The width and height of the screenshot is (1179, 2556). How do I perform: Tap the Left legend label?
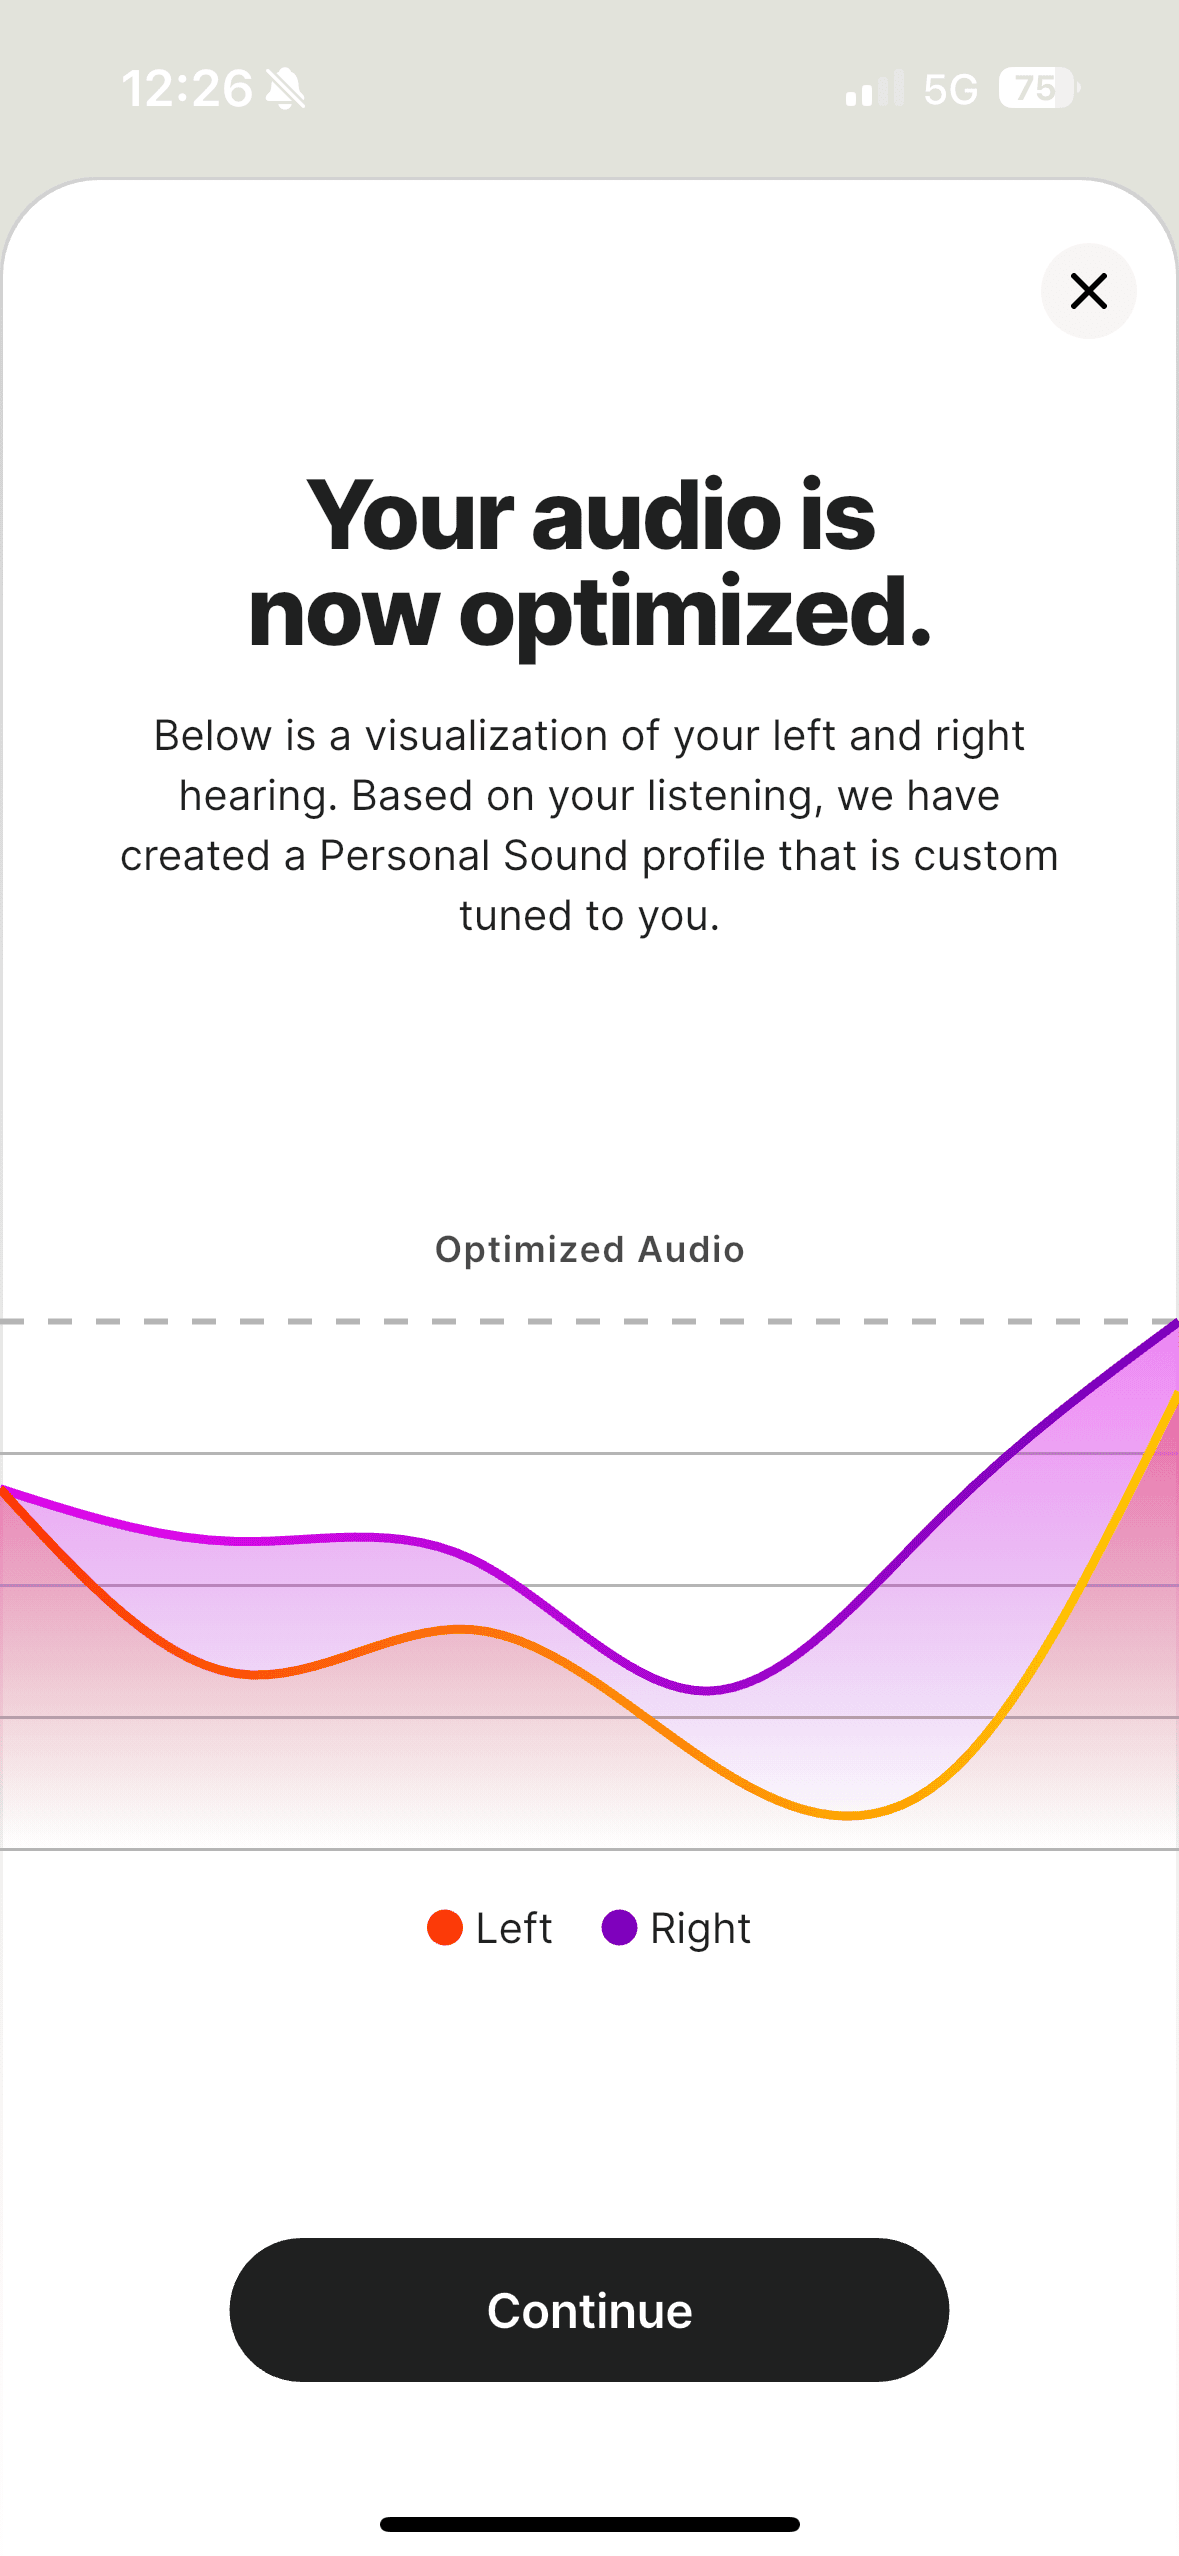[513, 1927]
